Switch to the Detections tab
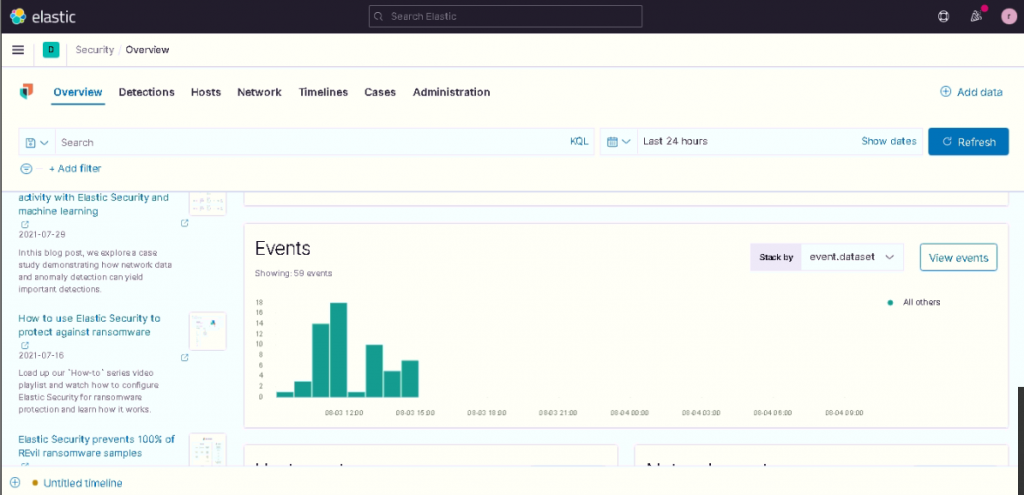The image size is (1024, 495). 146,92
